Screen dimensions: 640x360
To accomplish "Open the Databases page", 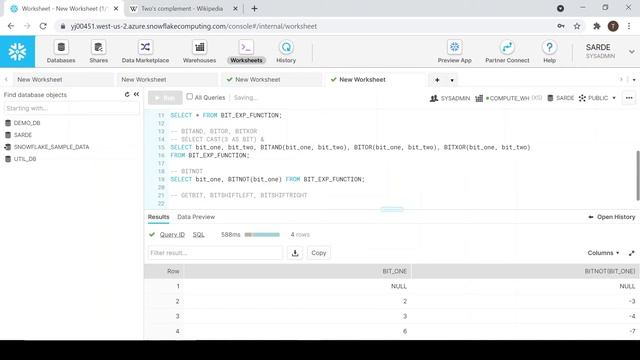I will click(x=61, y=52).
